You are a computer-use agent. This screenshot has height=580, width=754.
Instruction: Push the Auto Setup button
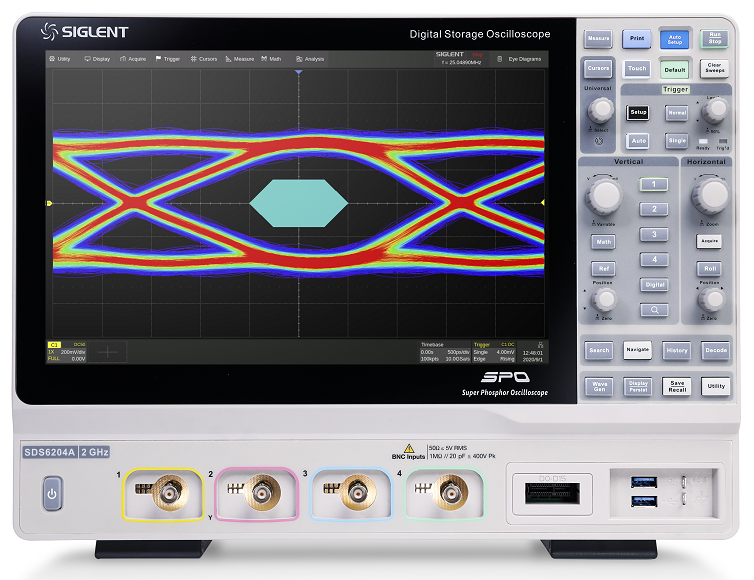tap(674, 40)
